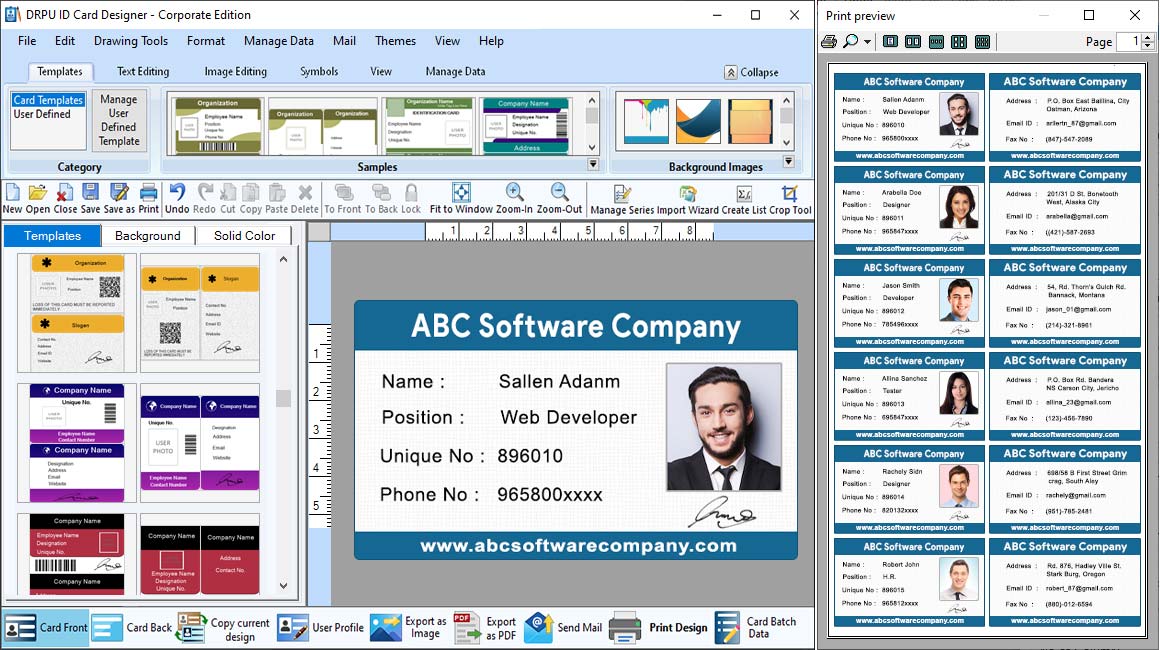Image resolution: width=1160 pixels, height=650 pixels.
Task: Collapse the ribbon panel
Action: tap(751, 72)
